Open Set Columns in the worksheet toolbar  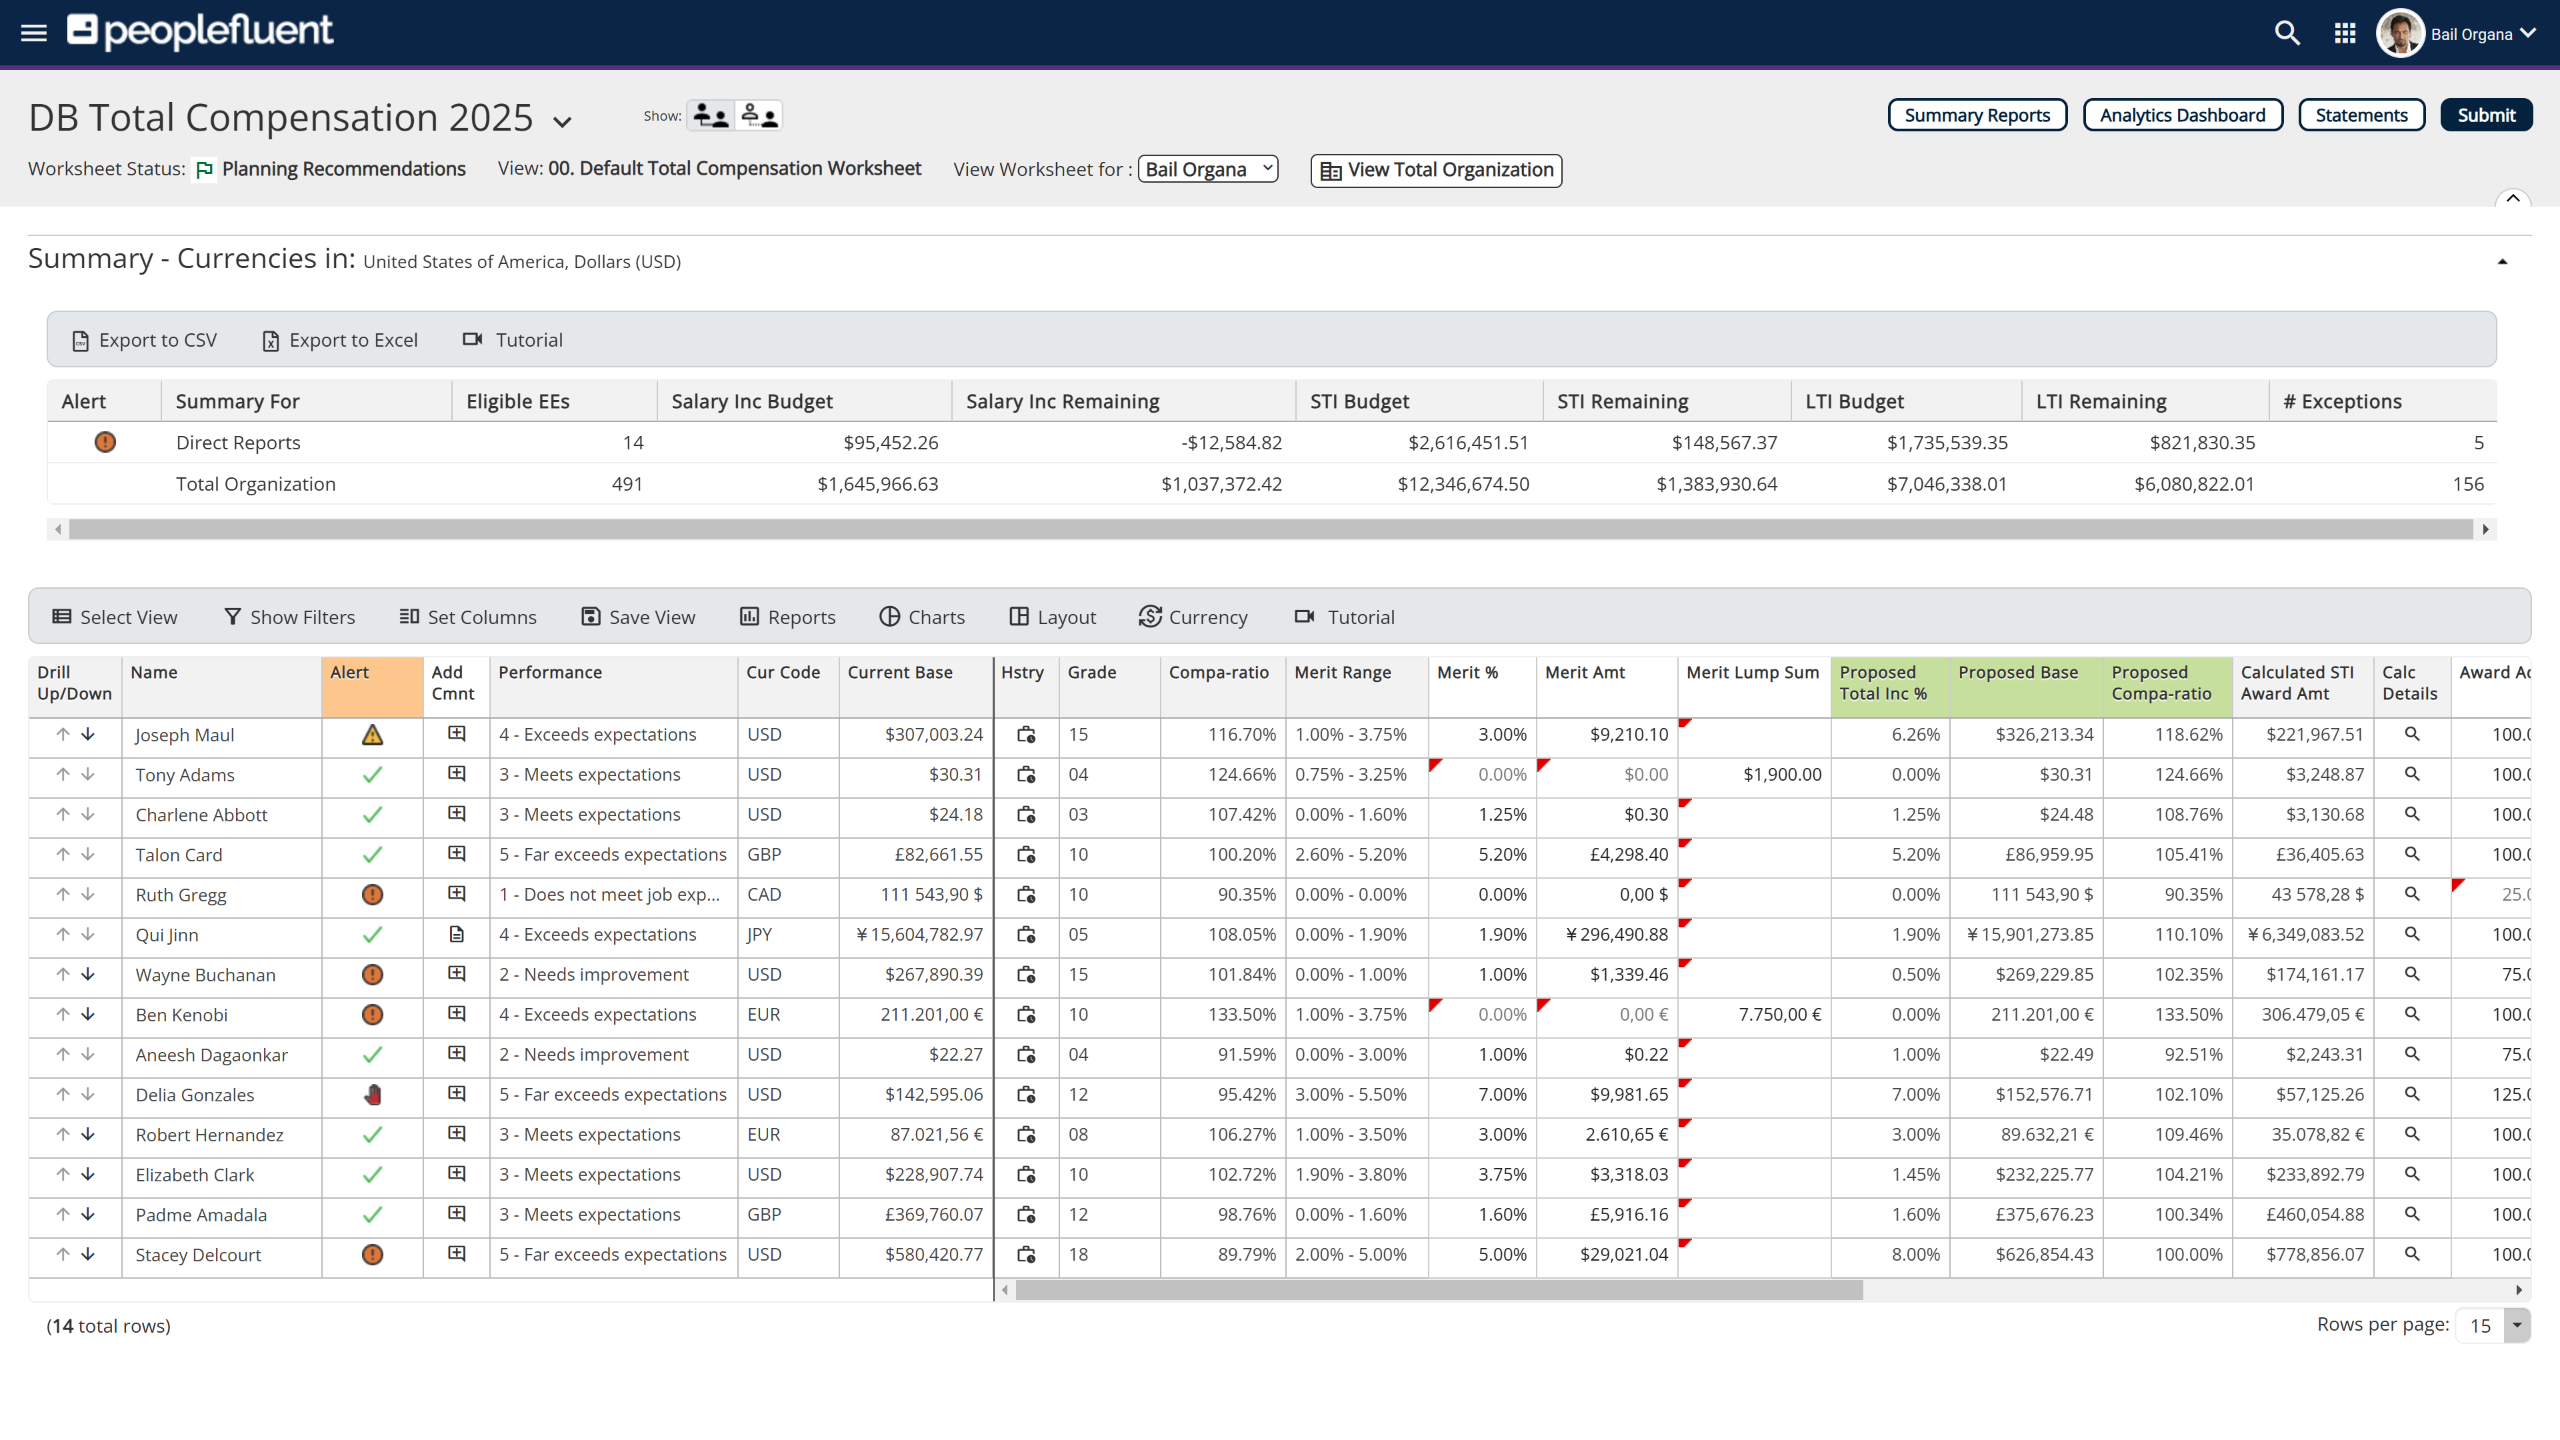coord(468,617)
